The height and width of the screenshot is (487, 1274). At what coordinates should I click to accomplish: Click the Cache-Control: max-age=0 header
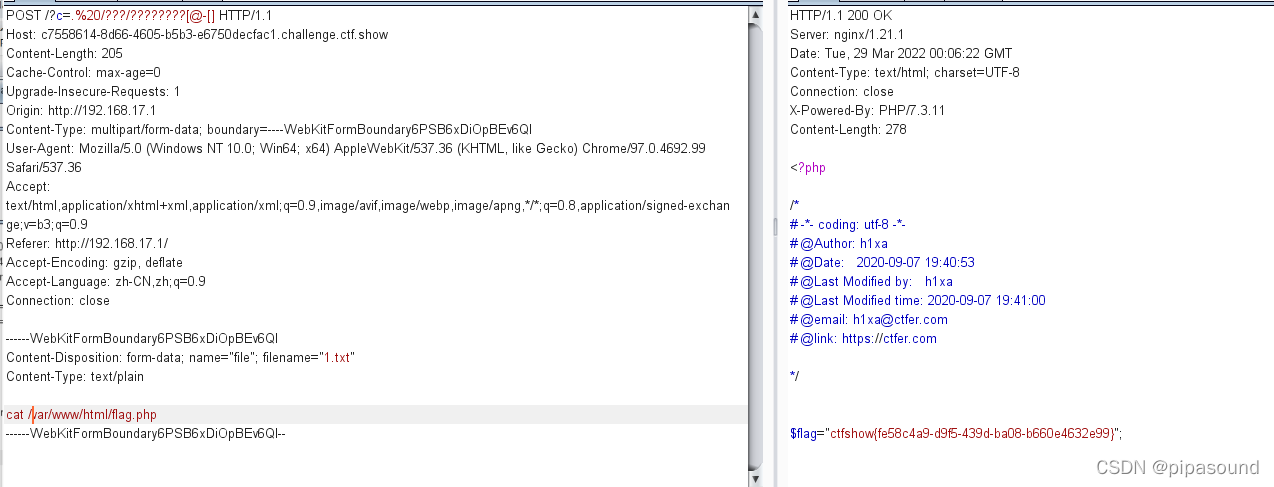[x=83, y=73]
